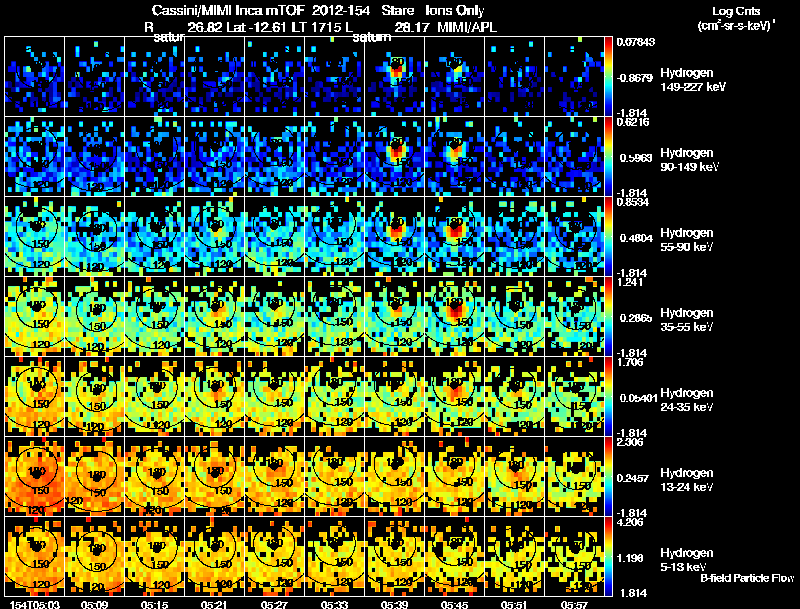Select the '05:57' time label
Image resolution: width=800 pixels, height=609 pixels.
point(574,604)
